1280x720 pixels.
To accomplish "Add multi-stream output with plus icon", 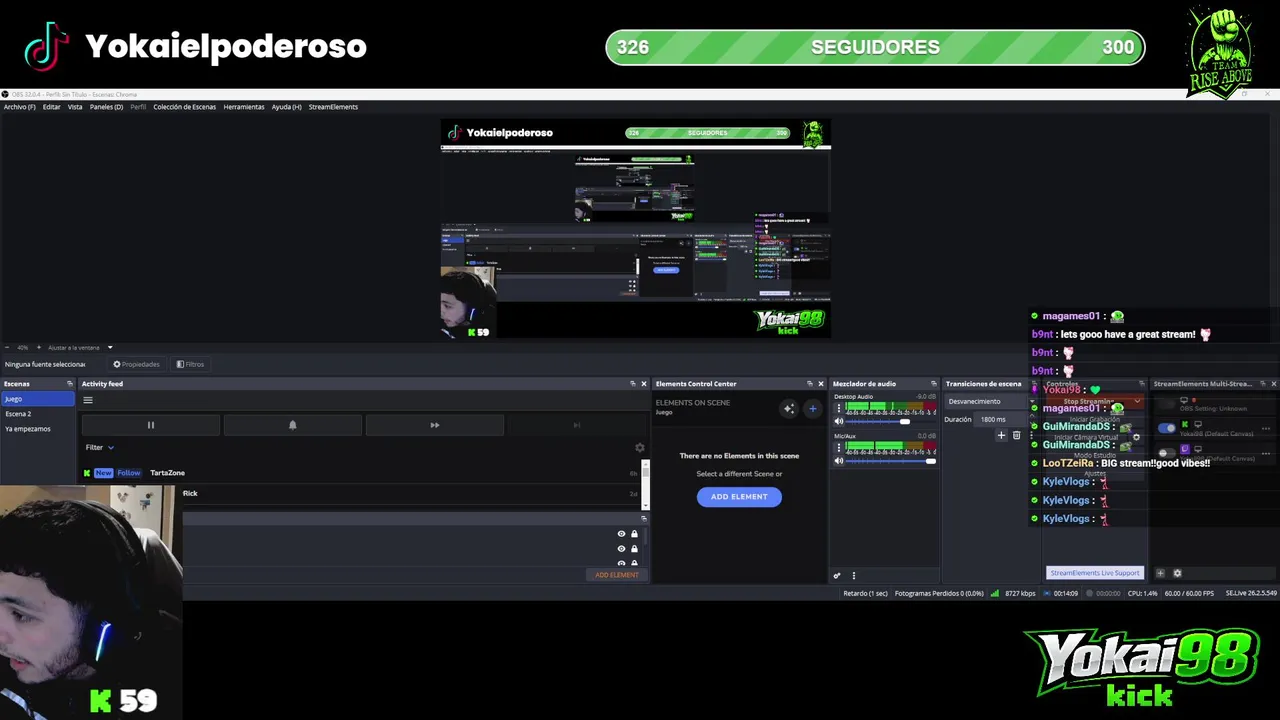I will 1160,573.
